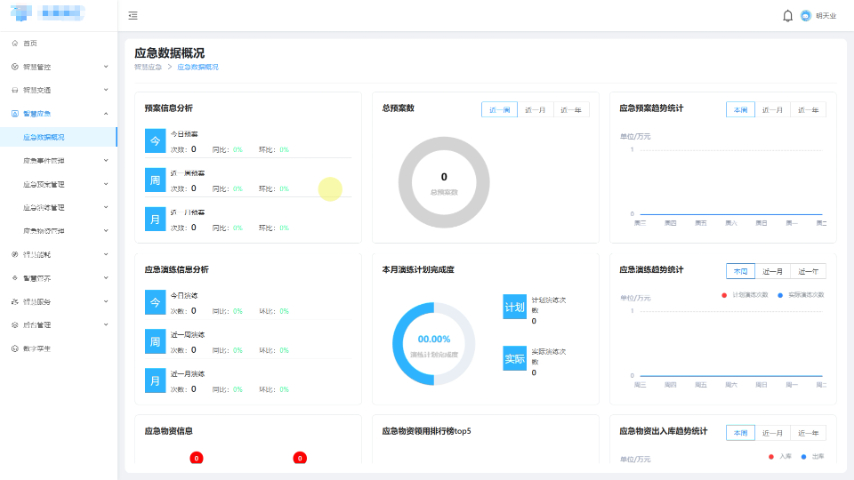
Task: Open the 数字孪生 sidebar entry
Action: tap(58, 349)
